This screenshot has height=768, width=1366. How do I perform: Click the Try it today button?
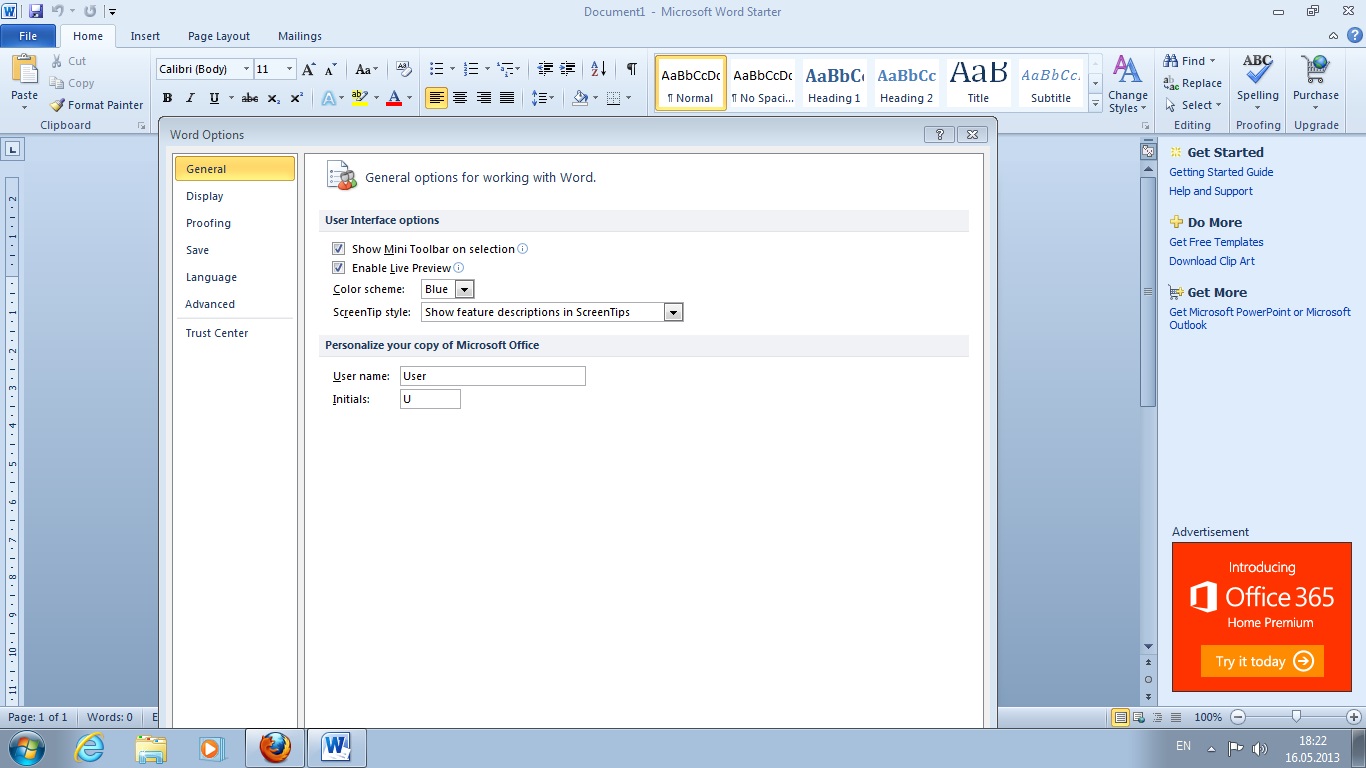1262,661
